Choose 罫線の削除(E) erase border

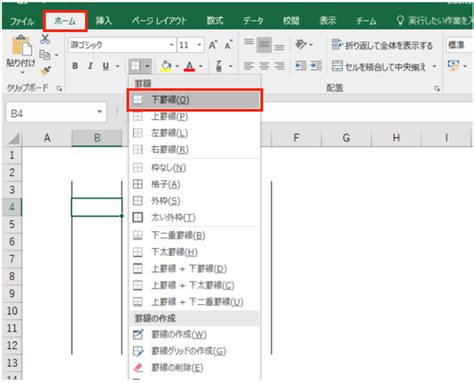pos(195,368)
